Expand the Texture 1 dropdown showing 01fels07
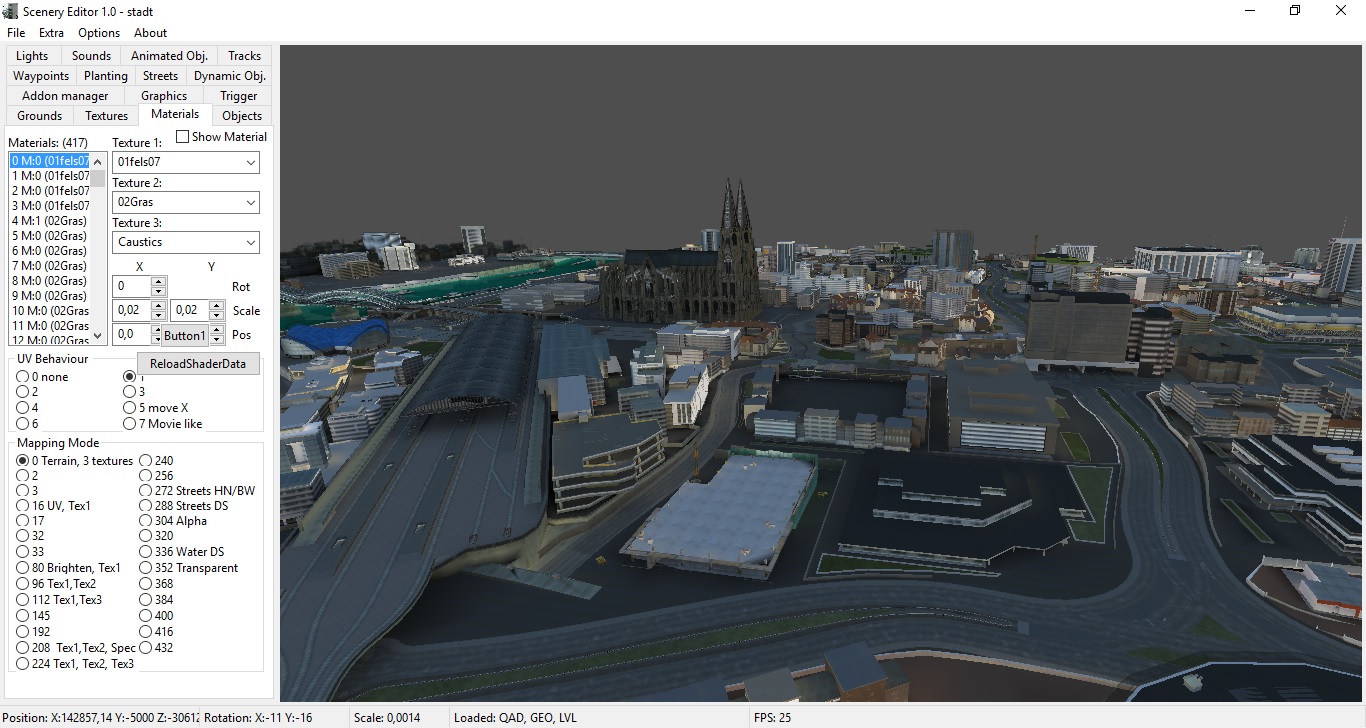The image size is (1366, 728). click(x=250, y=162)
